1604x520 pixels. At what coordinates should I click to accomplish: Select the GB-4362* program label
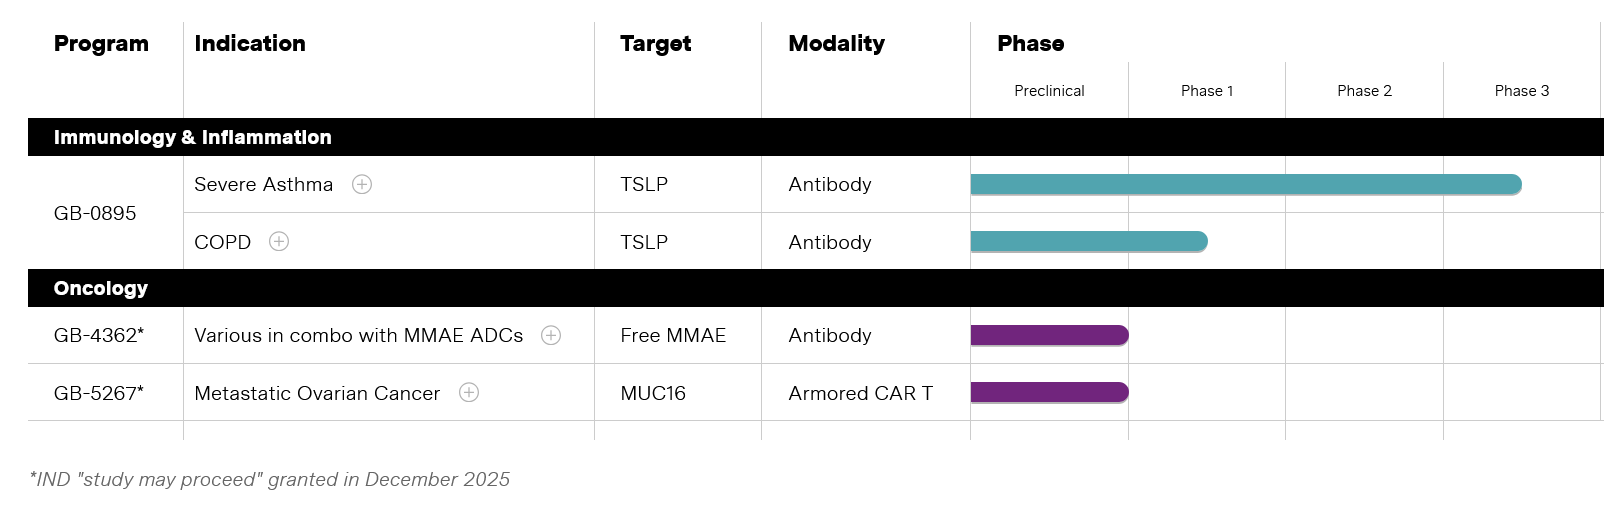pos(99,335)
